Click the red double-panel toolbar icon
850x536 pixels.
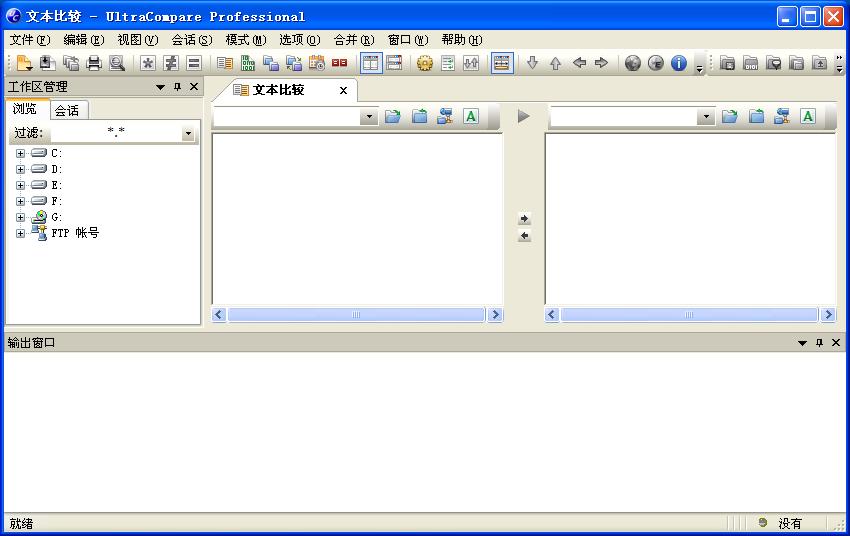tap(339, 63)
